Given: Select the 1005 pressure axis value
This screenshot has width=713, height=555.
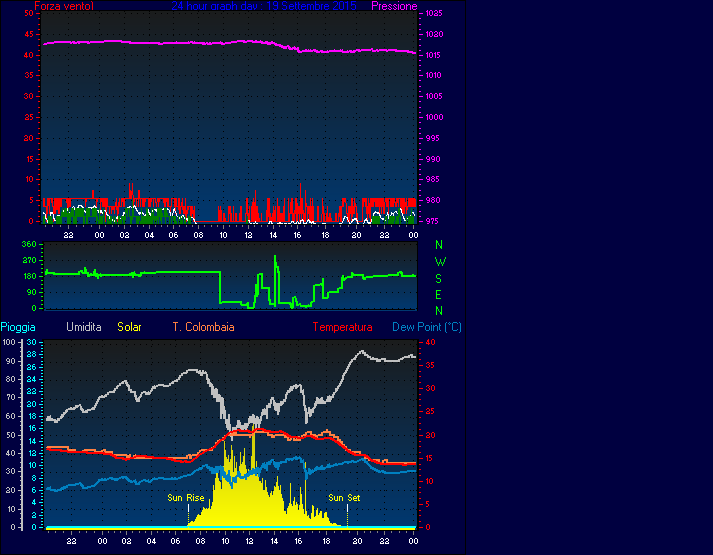Looking at the screenshot, I should click(434, 96).
